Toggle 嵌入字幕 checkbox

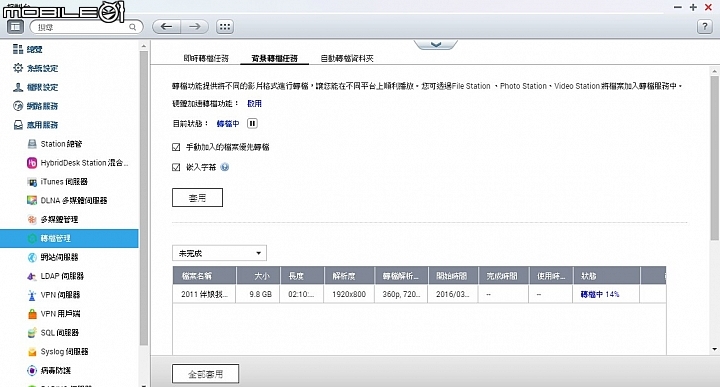[176, 167]
